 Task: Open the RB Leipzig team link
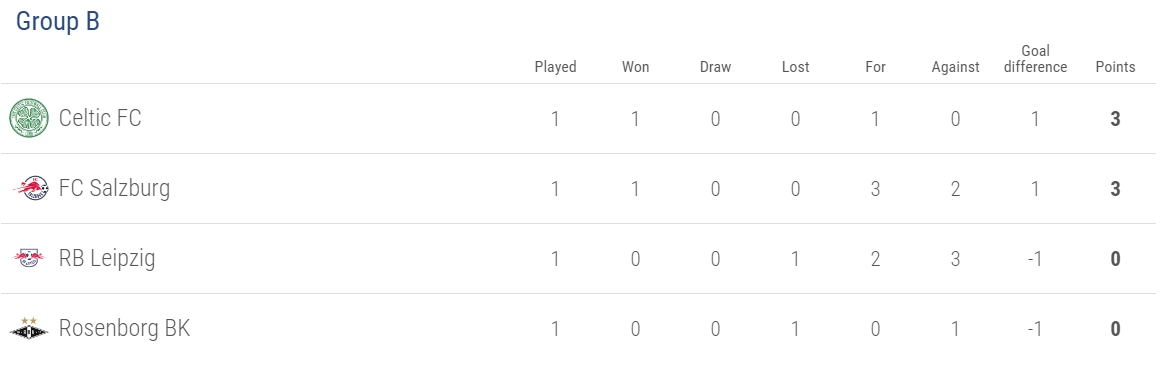tap(107, 258)
